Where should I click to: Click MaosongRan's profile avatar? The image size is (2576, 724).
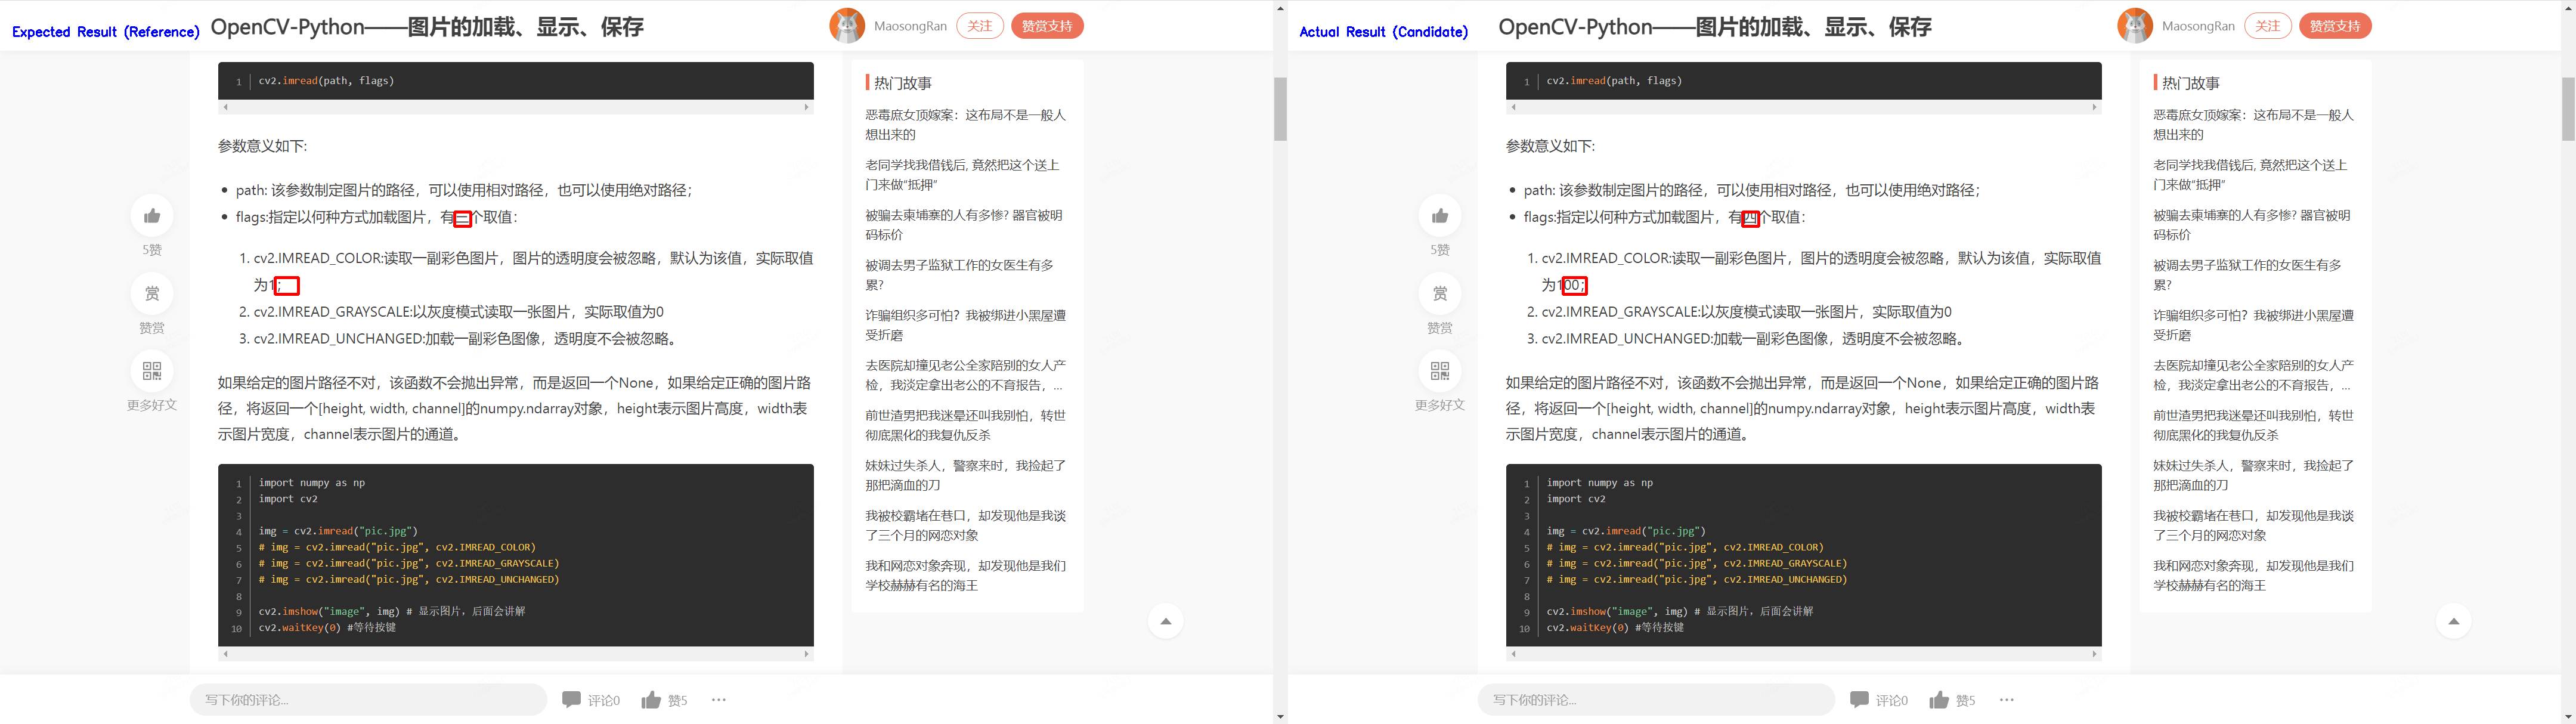847,25
